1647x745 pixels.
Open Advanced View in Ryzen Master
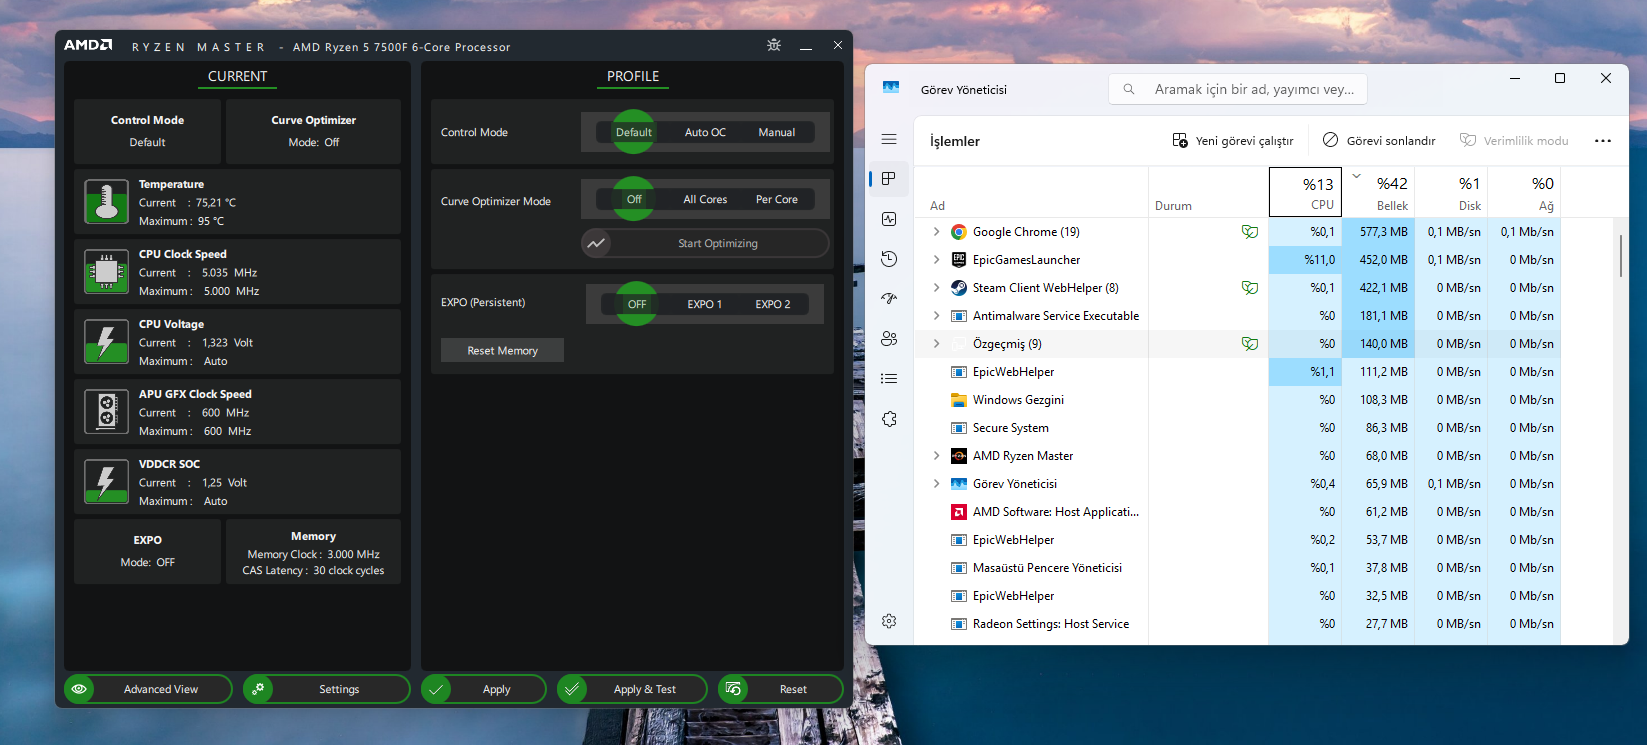148,689
